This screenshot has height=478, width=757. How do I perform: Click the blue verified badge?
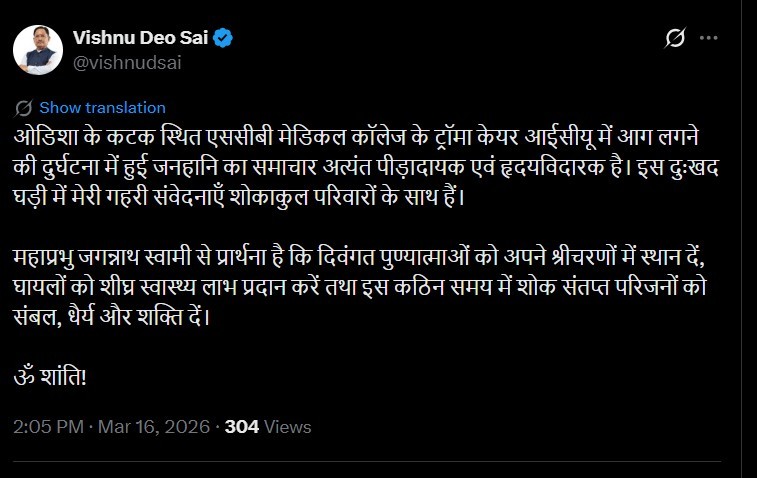pos(225,39)
